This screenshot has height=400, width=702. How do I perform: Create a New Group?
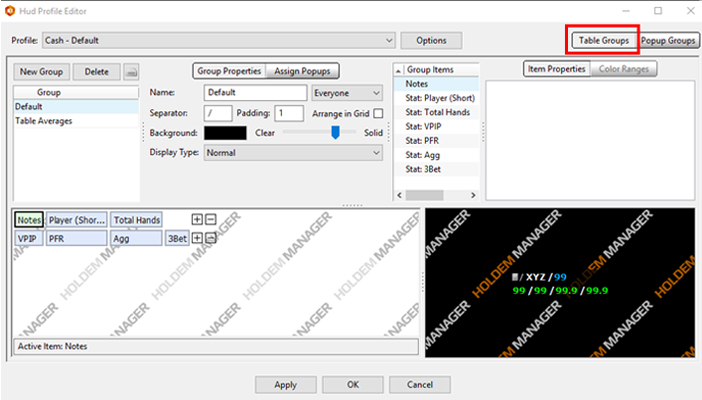[41, 72]
